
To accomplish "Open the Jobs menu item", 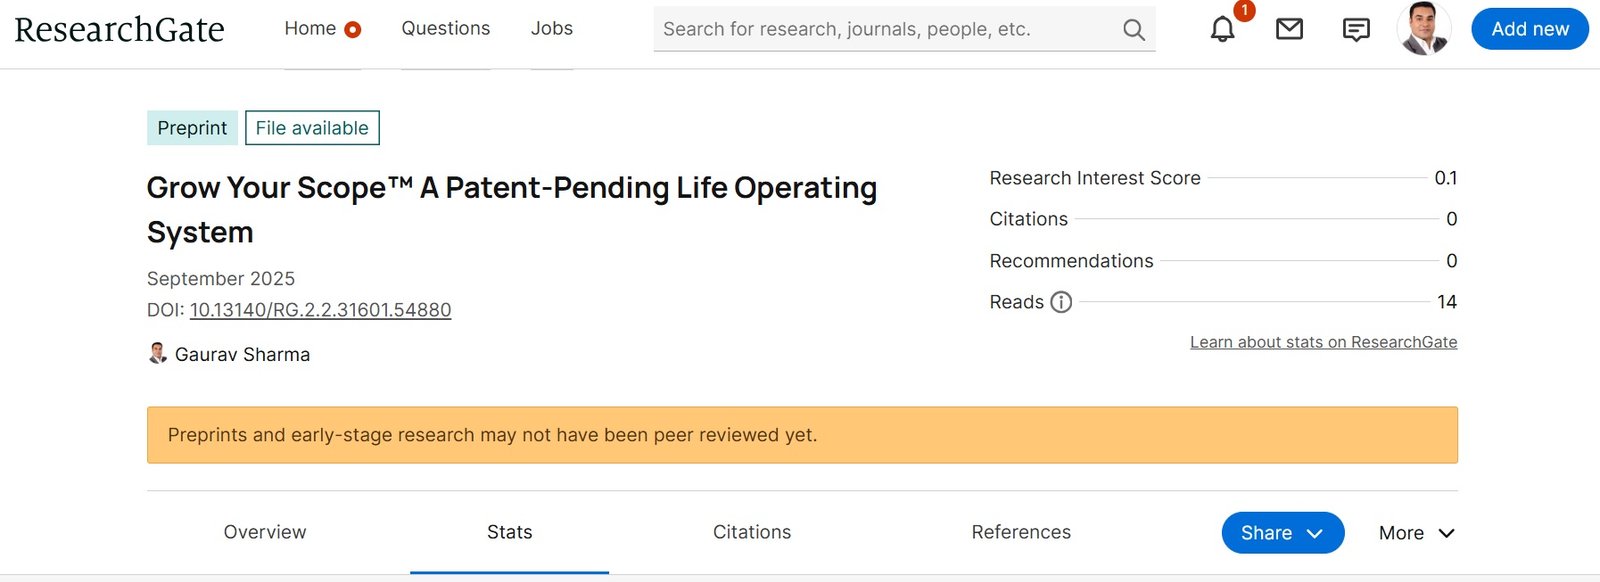I will (x=552, y=29).
